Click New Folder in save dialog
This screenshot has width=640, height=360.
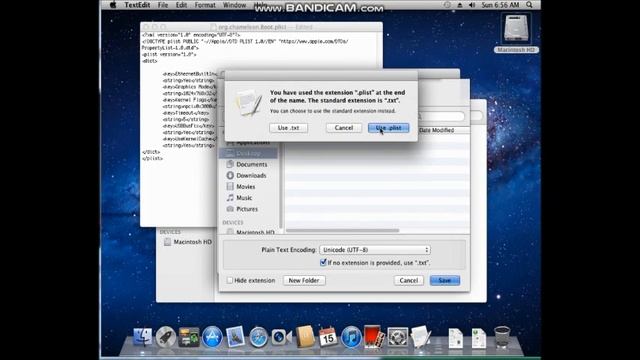click(304, 280)
